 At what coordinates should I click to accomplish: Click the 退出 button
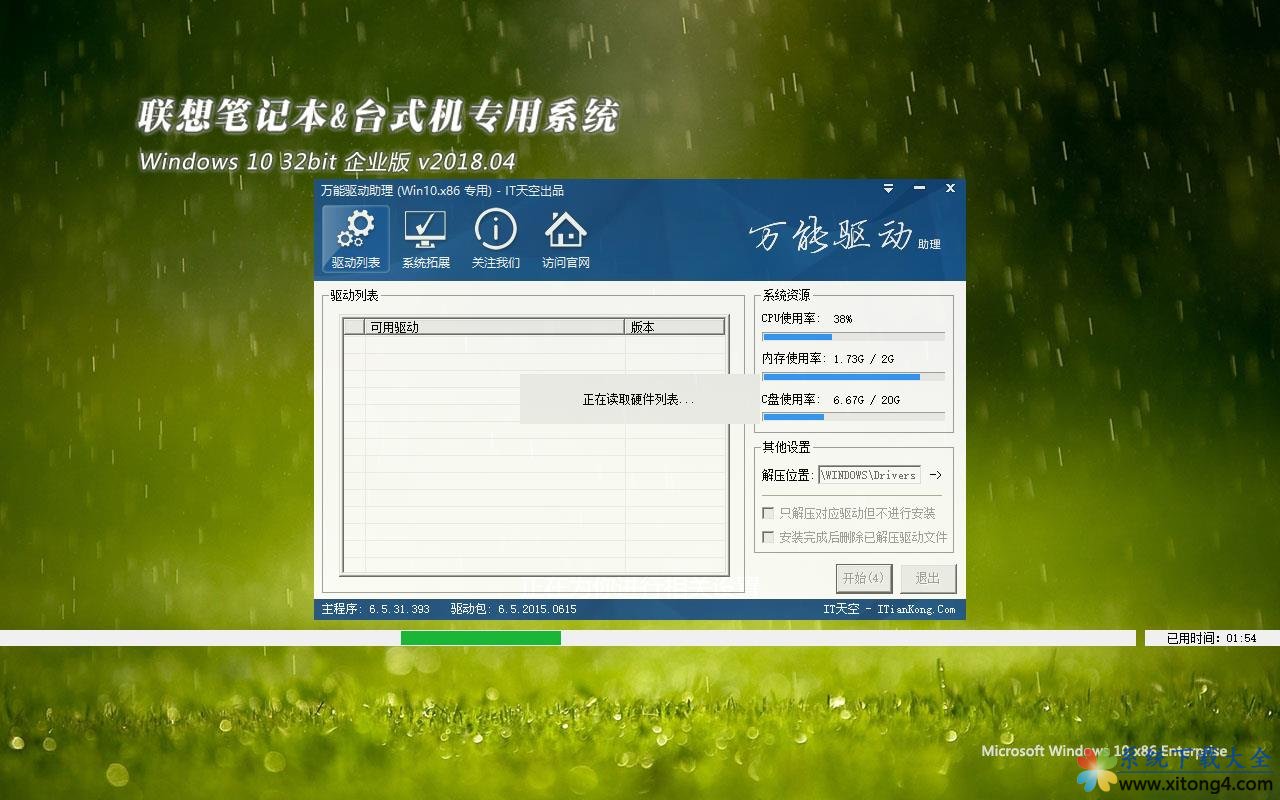[x=928, y=578]
